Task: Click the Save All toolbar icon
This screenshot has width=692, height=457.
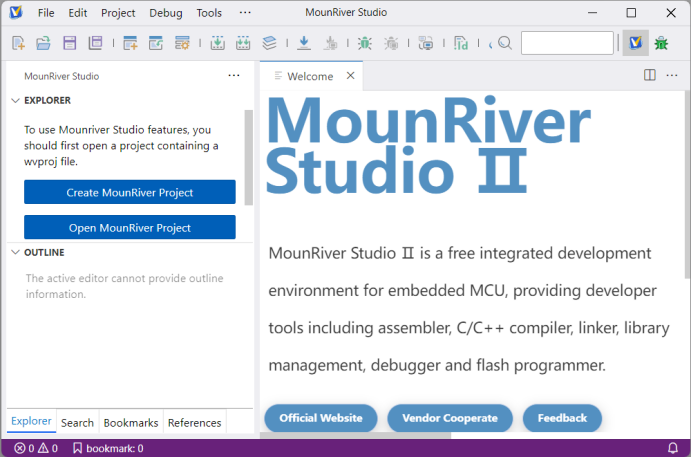Action: click(95, 43)
